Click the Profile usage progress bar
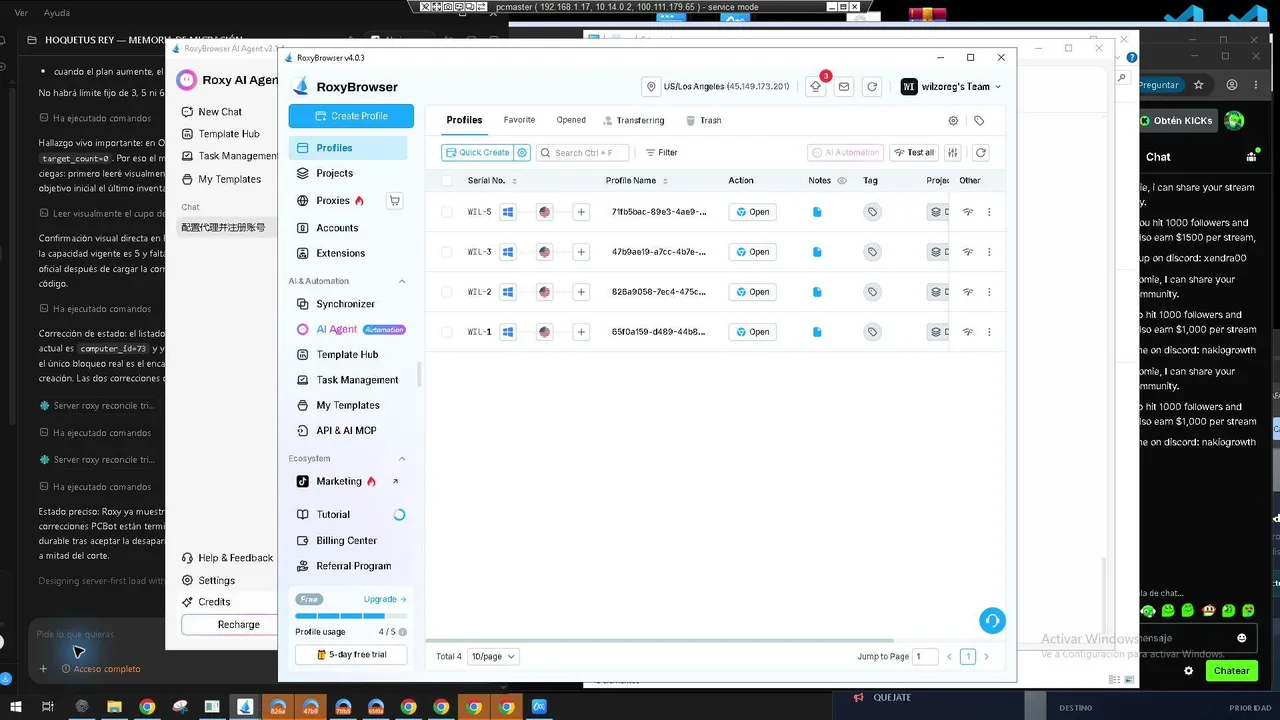This screenshot has width=1280, height=720. coord(351,616)
